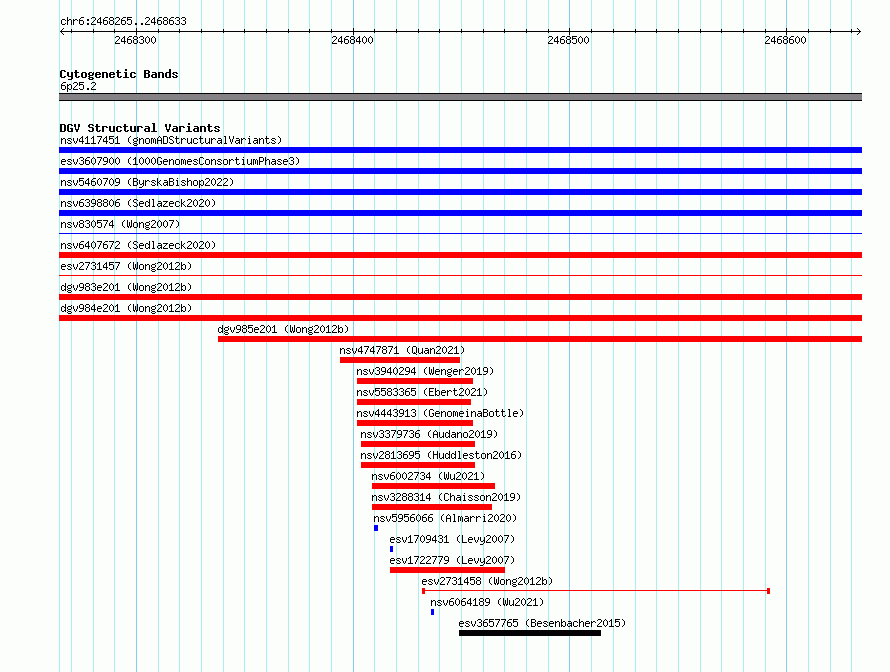Click the red bar under nsv2813695
The height and width of the screenshot is (672, 890).
tap(418, 465)
